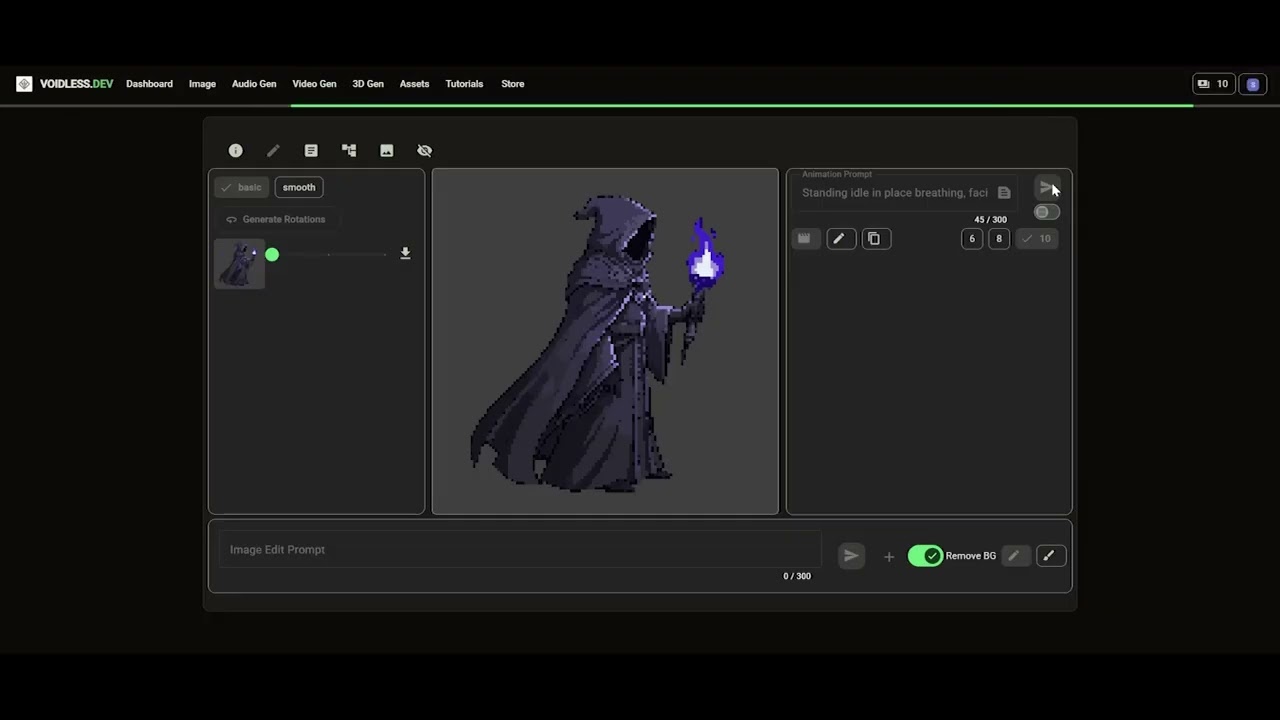
Task: Open the Assets page
Action: [x=414, y=84]
